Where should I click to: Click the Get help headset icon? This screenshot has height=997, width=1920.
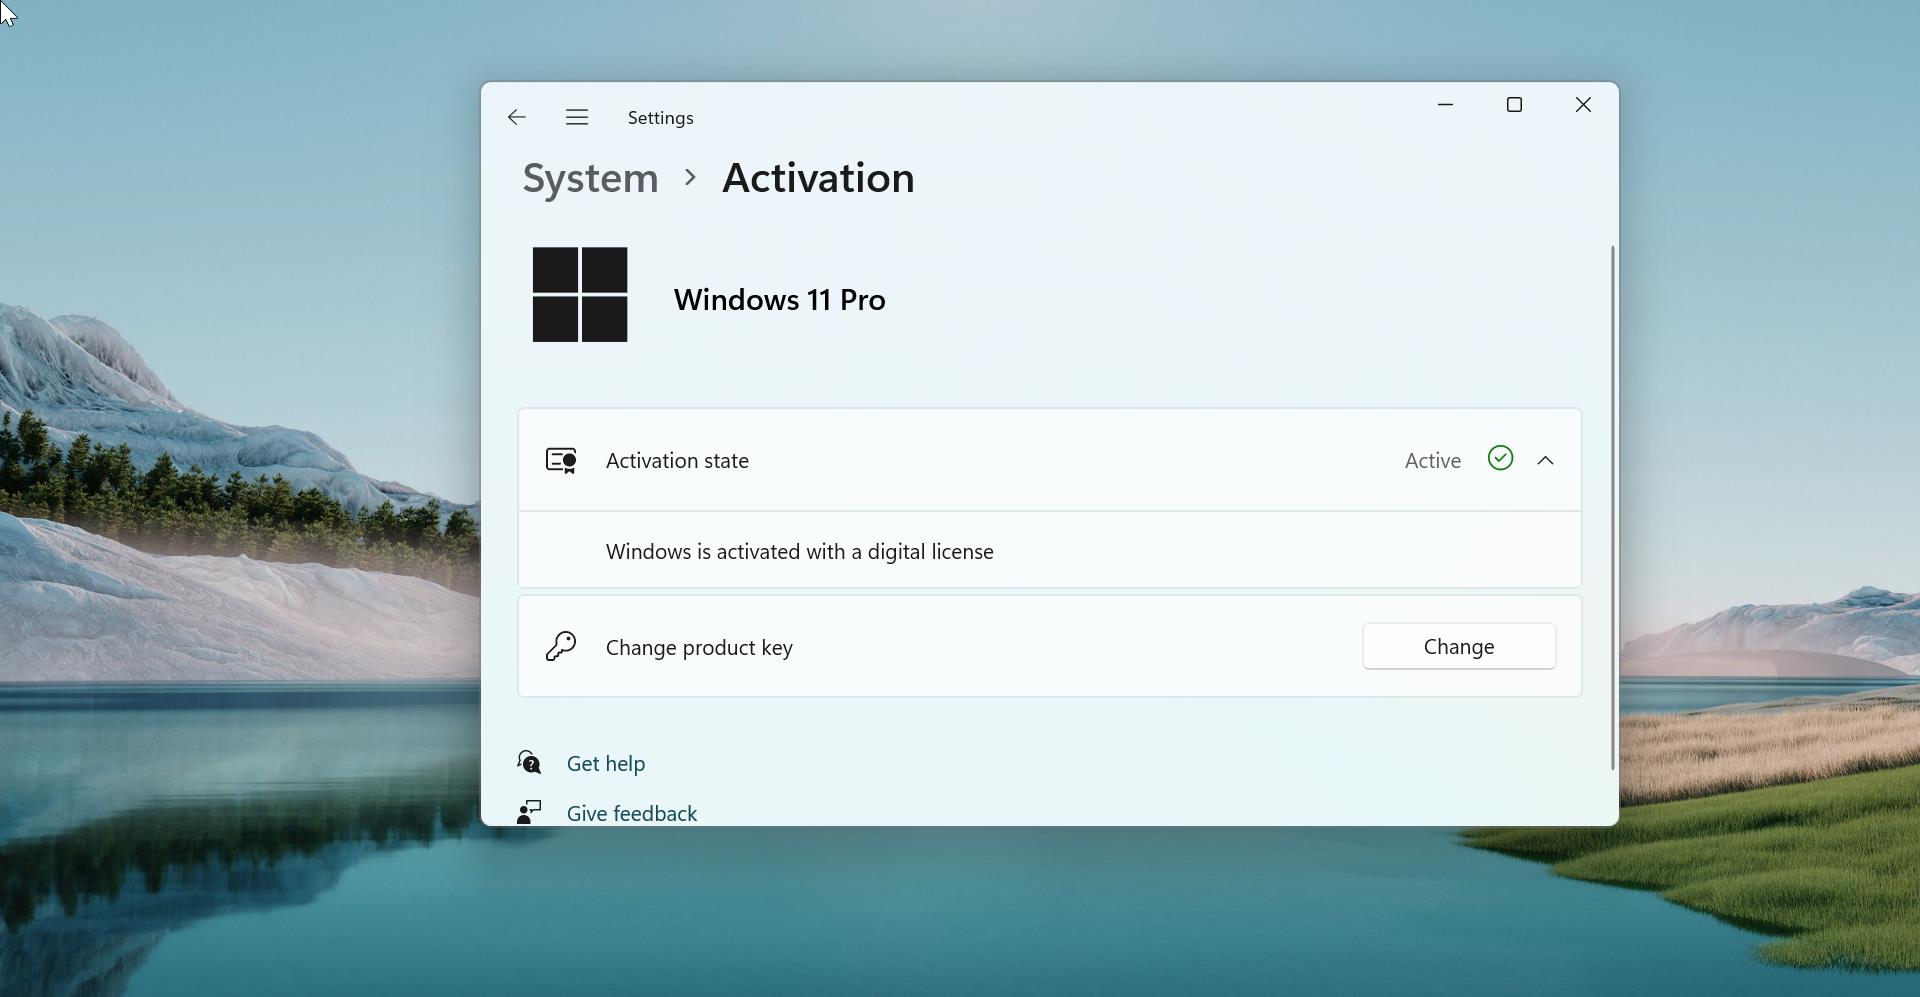pyautogui.click(x=529, y=763)
